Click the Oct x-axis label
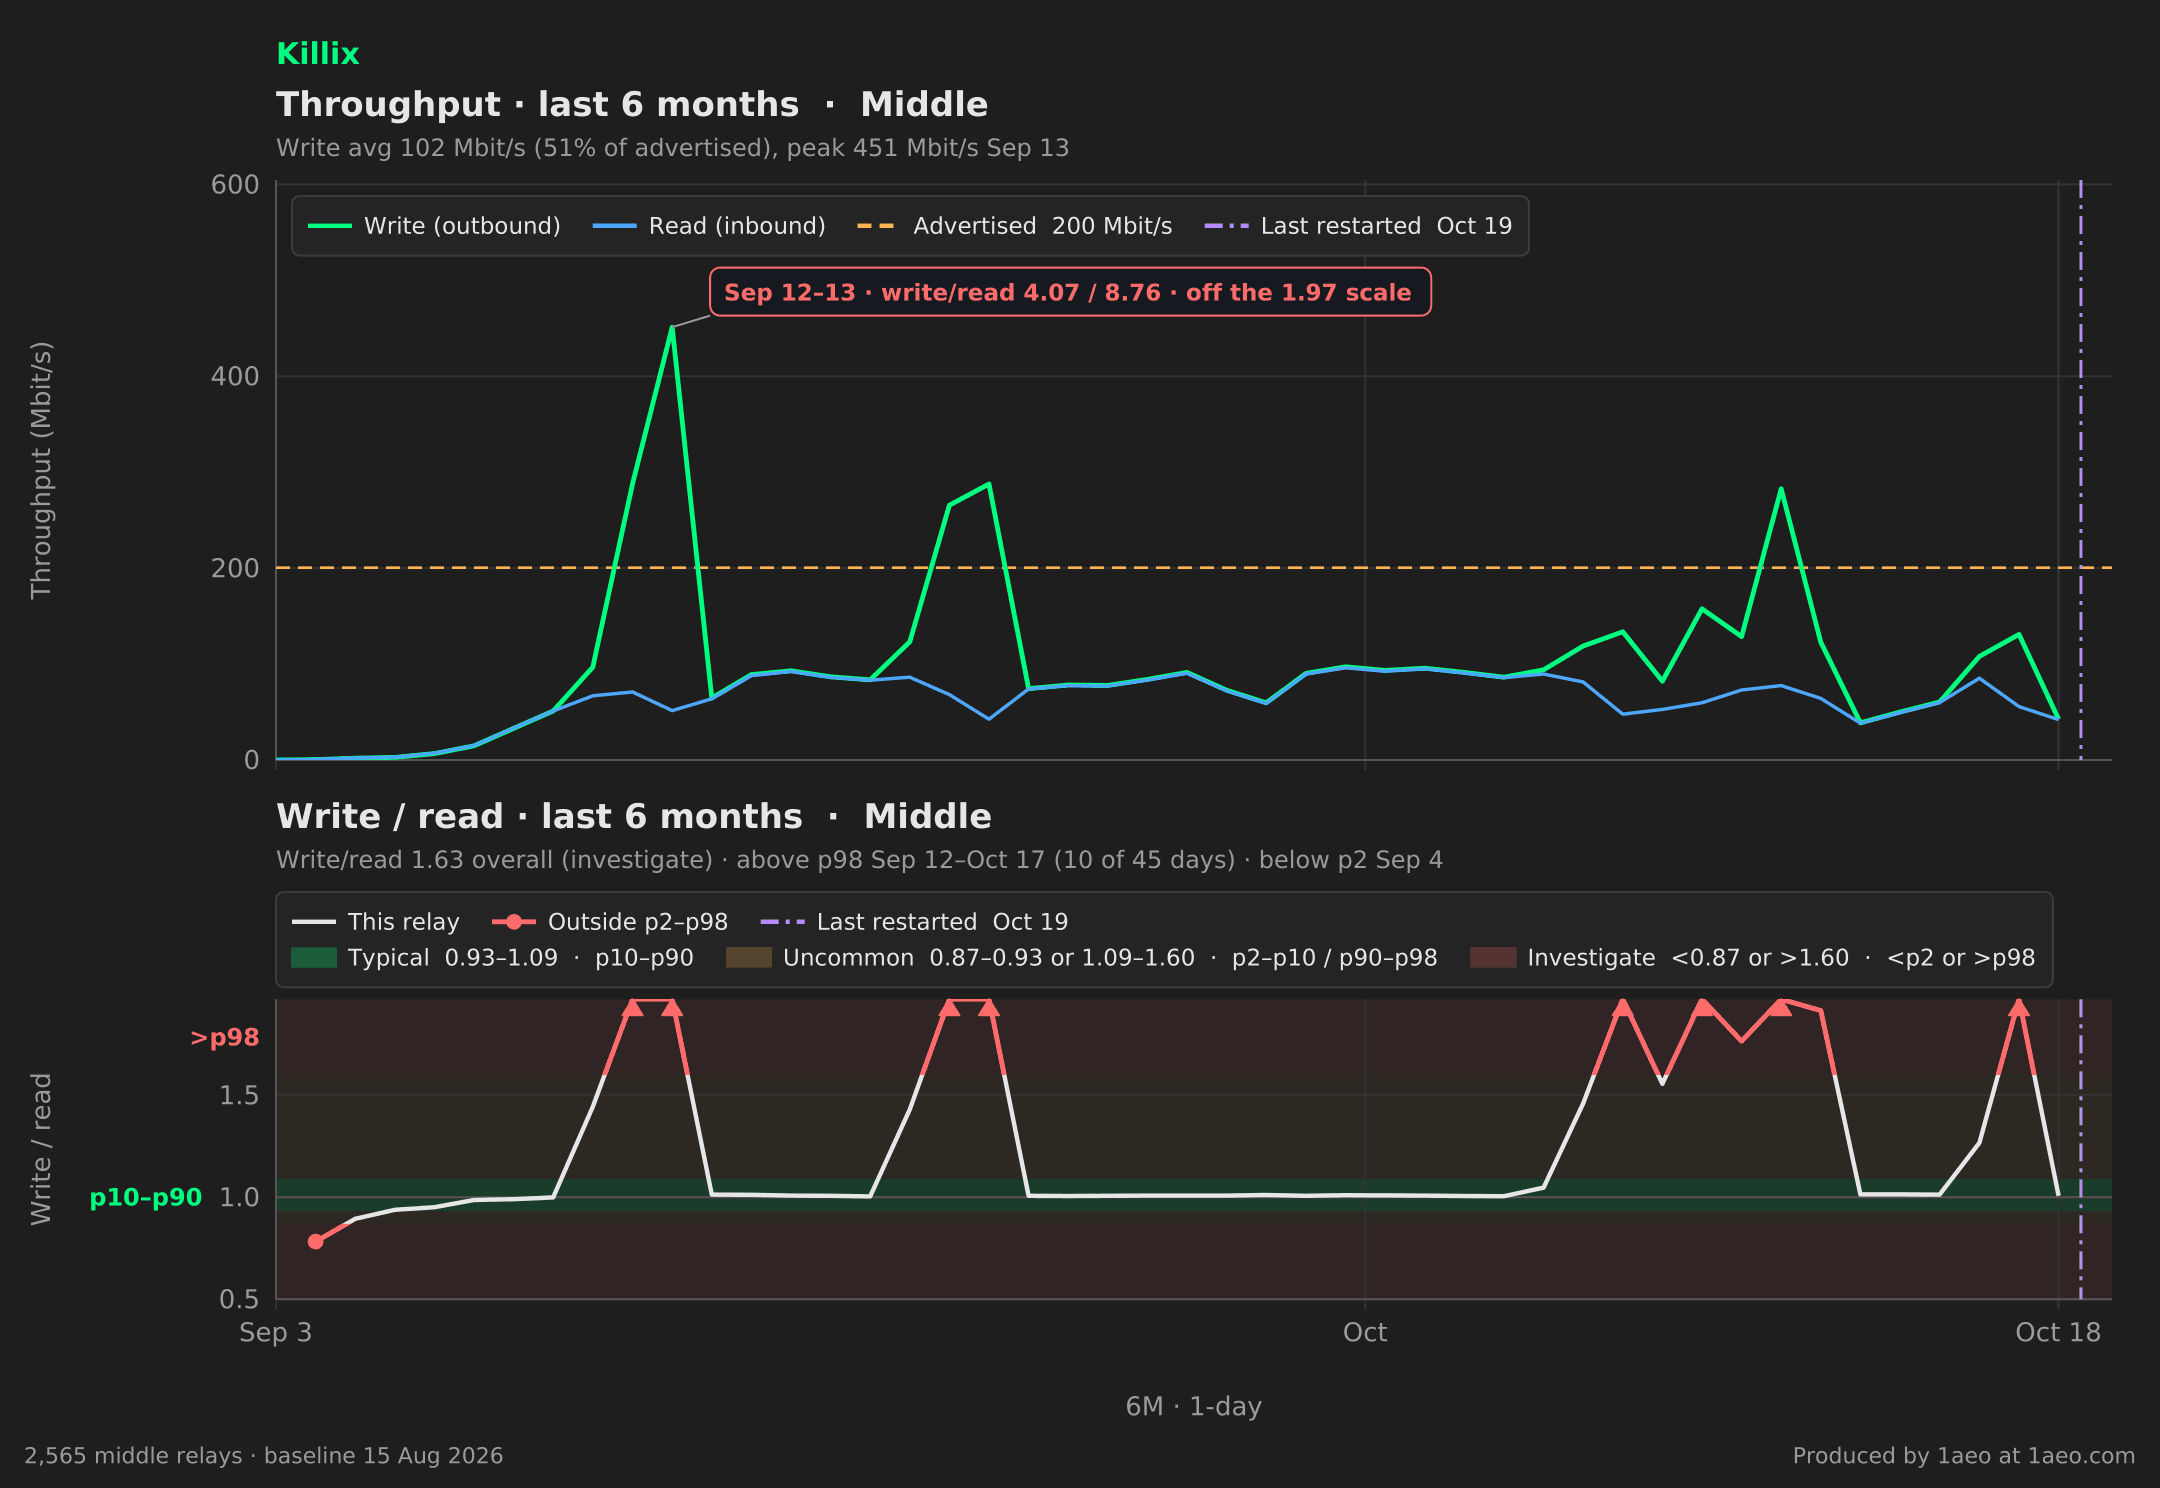 point(1365,1332)
